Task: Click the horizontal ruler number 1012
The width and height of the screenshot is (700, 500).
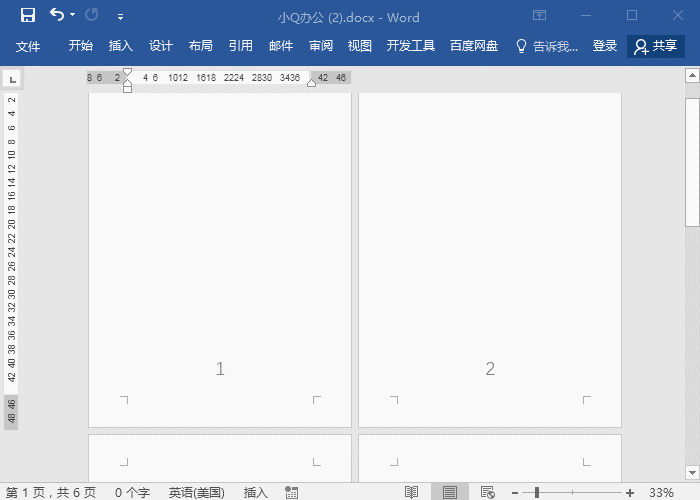Action: point(178,78)
